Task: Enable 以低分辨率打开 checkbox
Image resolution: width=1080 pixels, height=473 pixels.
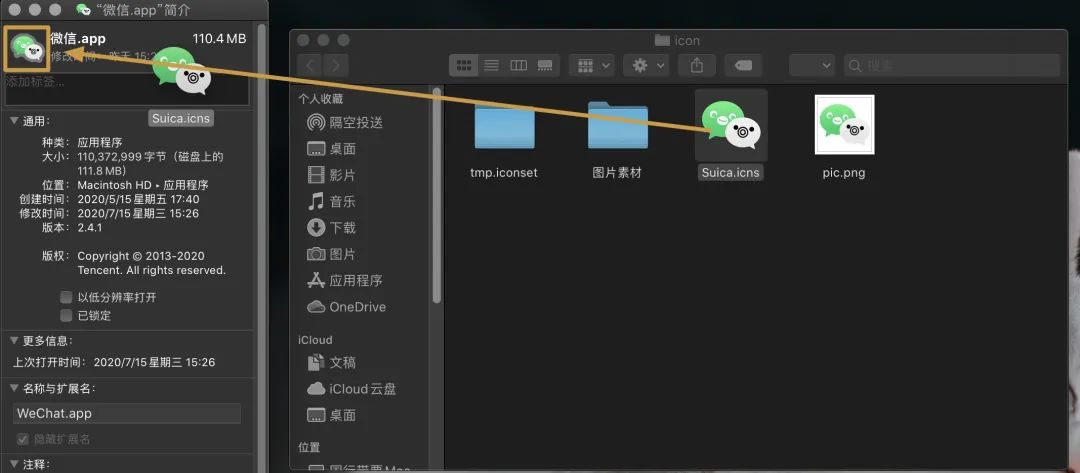Action: [x=66, y=297]
